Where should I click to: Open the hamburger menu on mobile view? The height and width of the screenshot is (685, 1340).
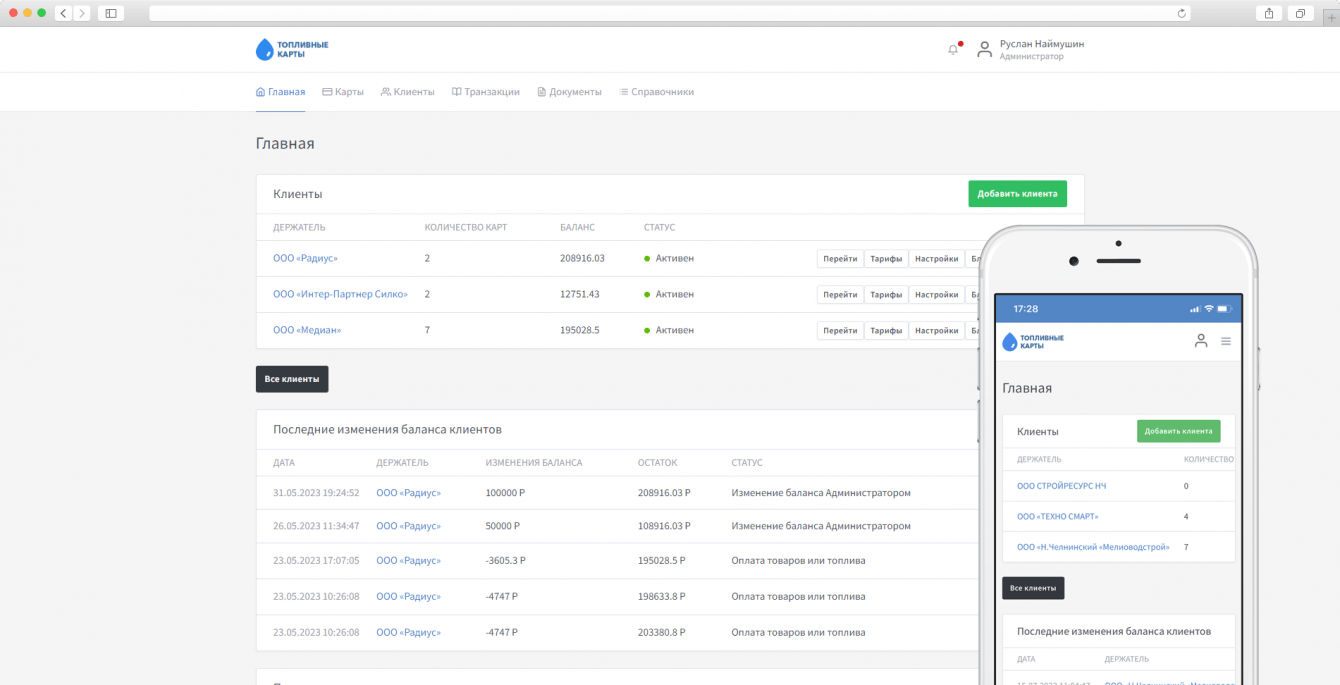[1226, 341]
